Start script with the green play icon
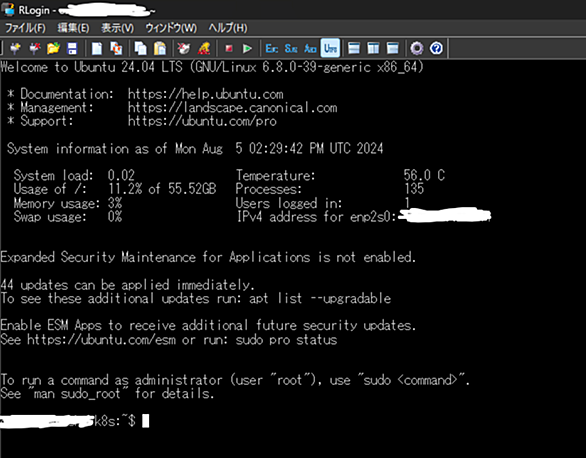Image resolution: width=586 pixels, height=458 pixels. (247, 48)
